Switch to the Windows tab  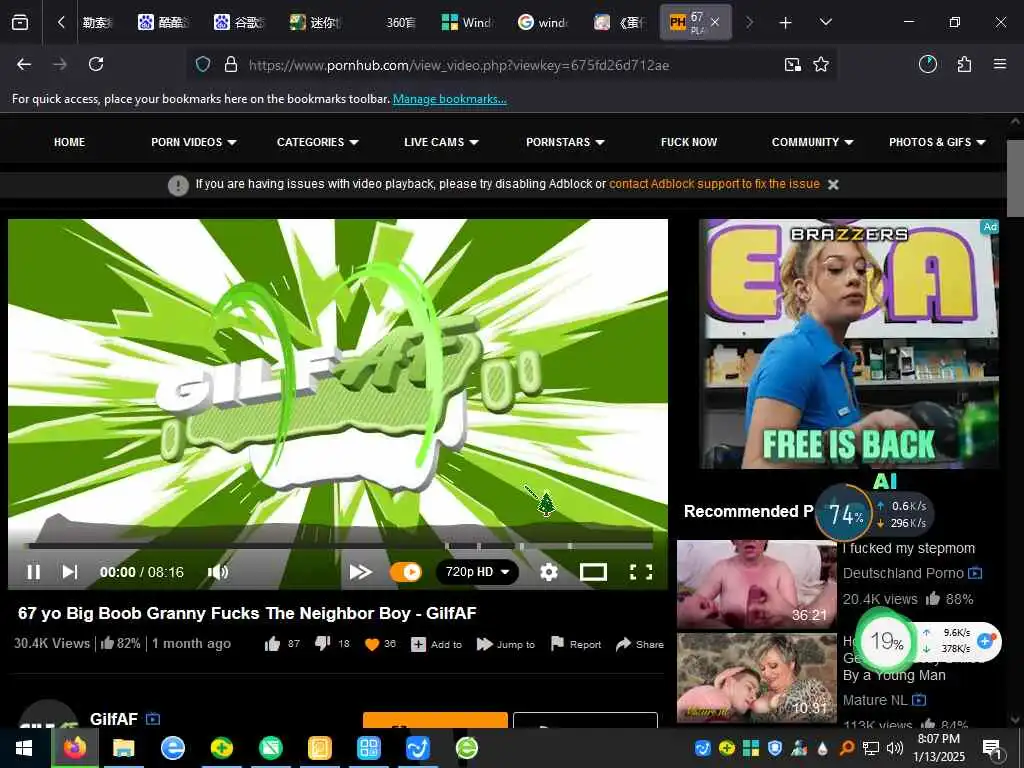(466, 22)
